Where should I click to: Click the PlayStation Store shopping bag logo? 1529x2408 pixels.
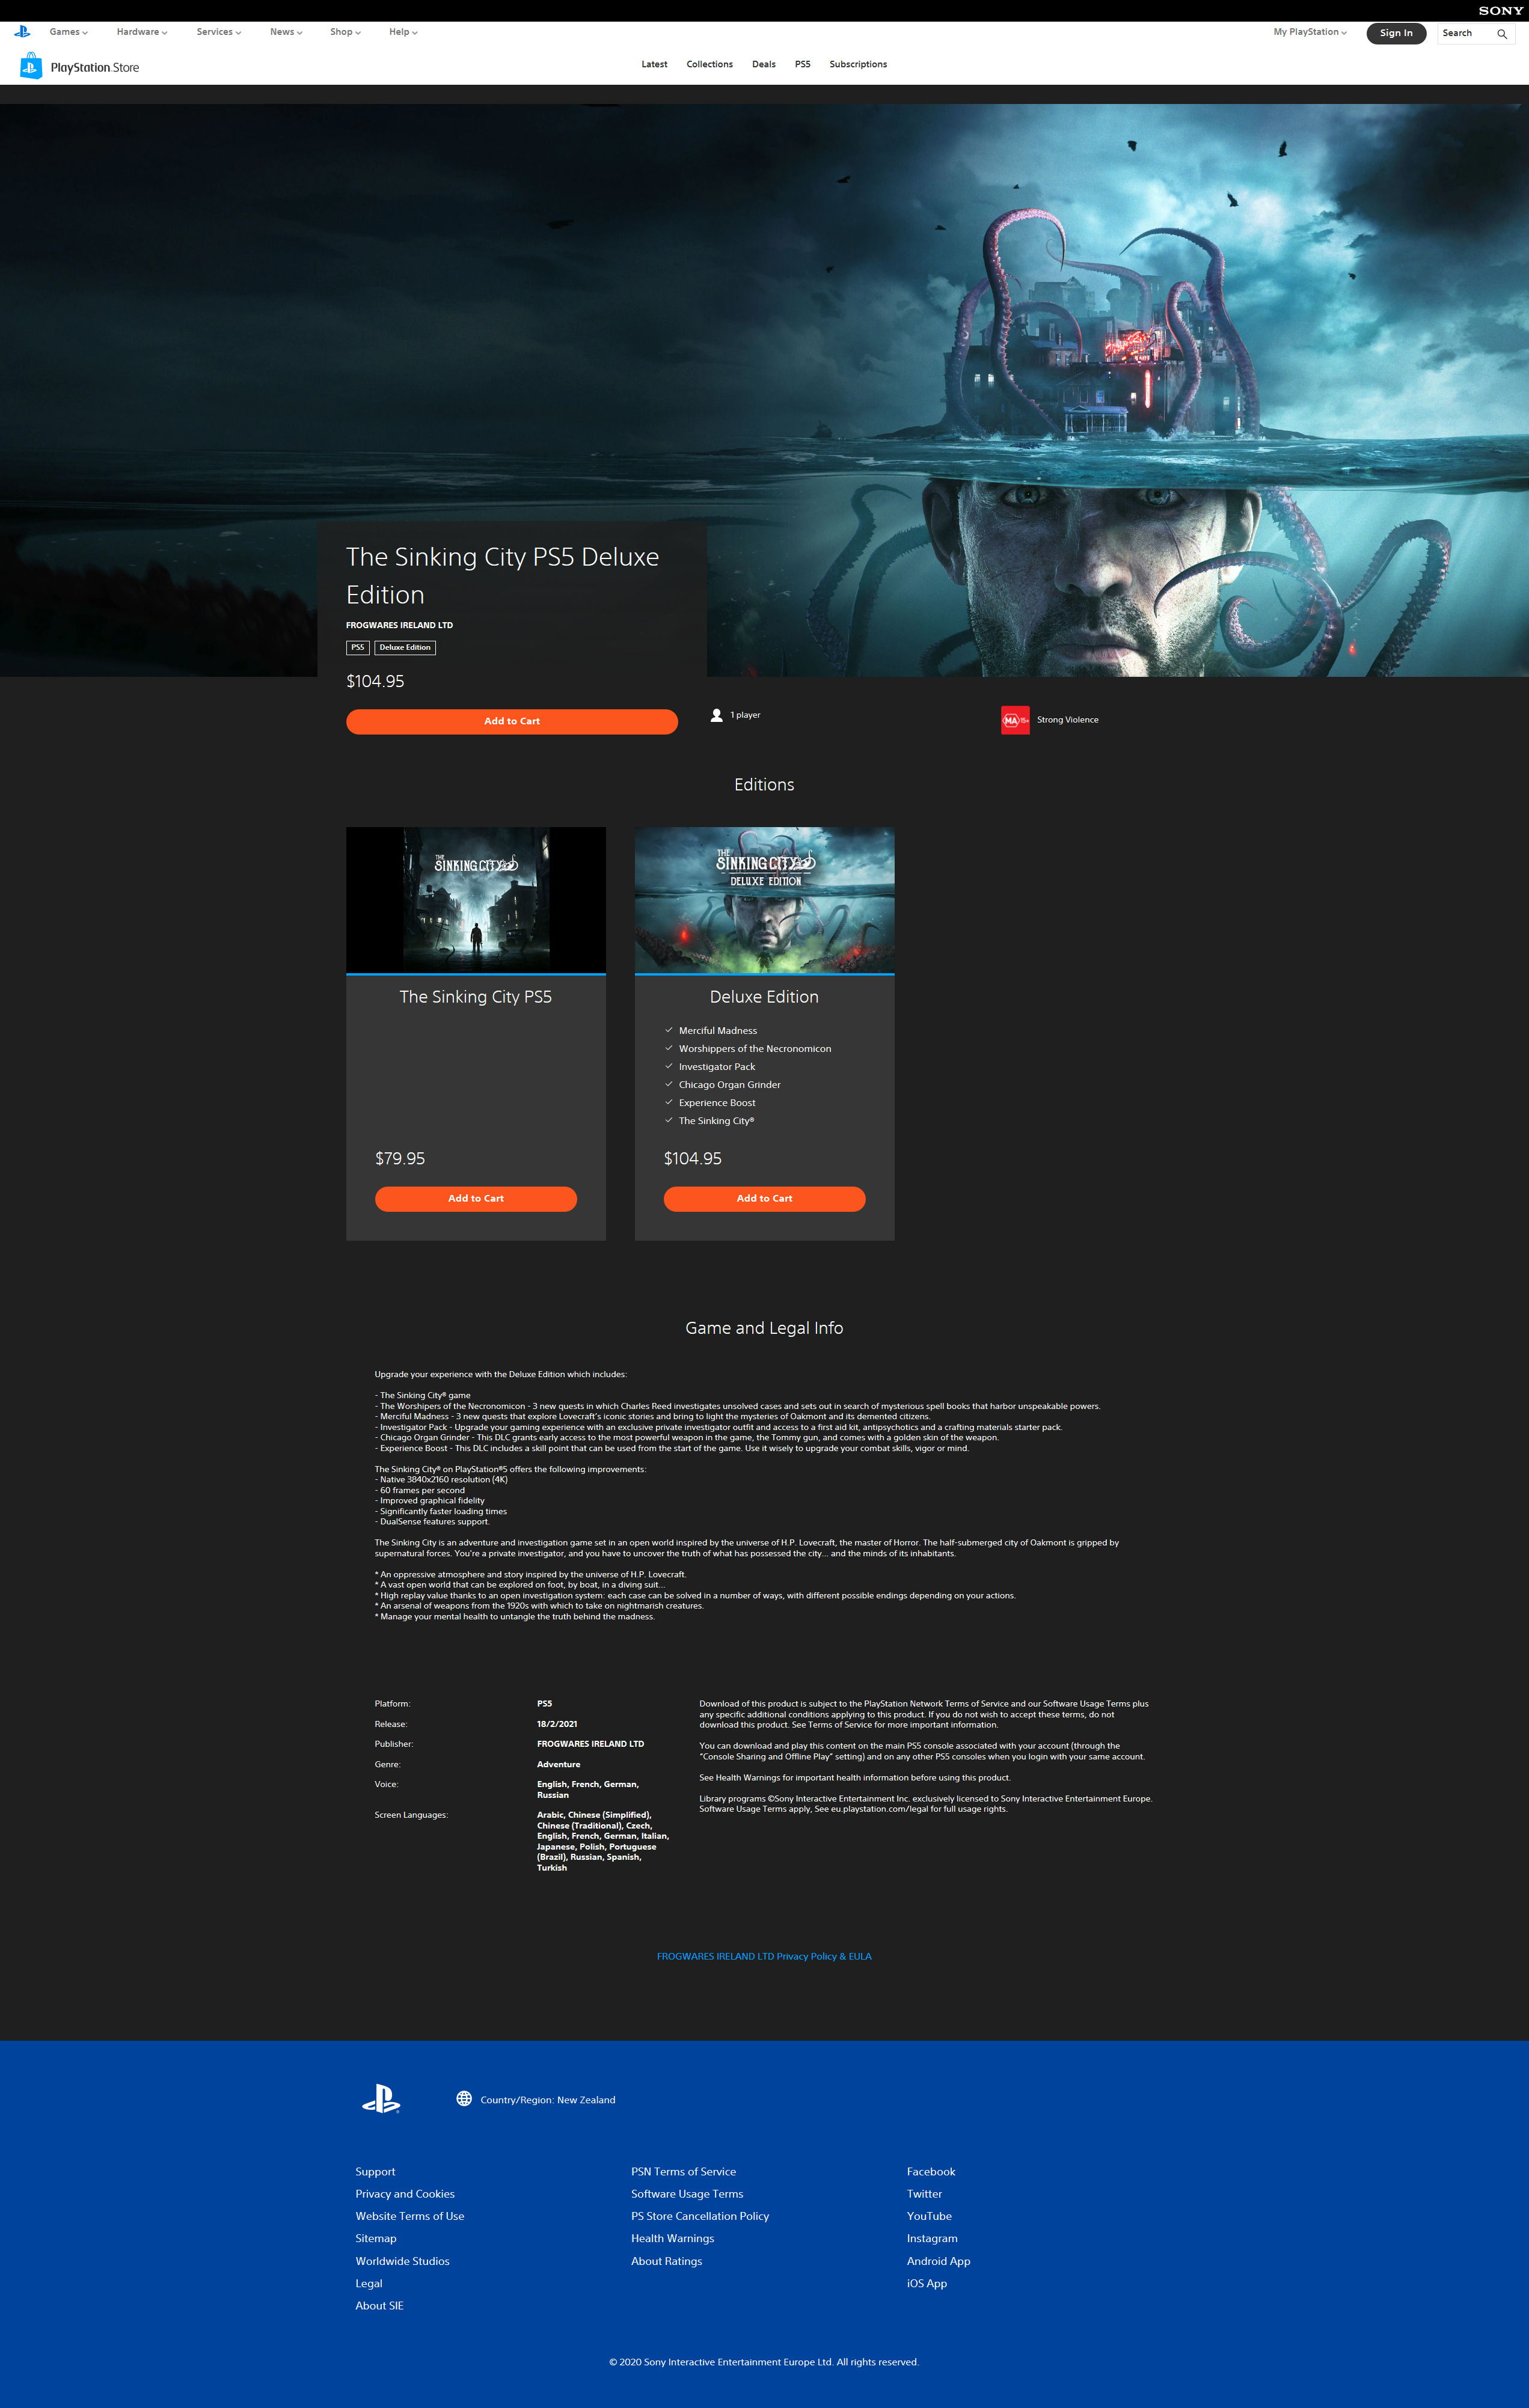click(x=31, y=66)
